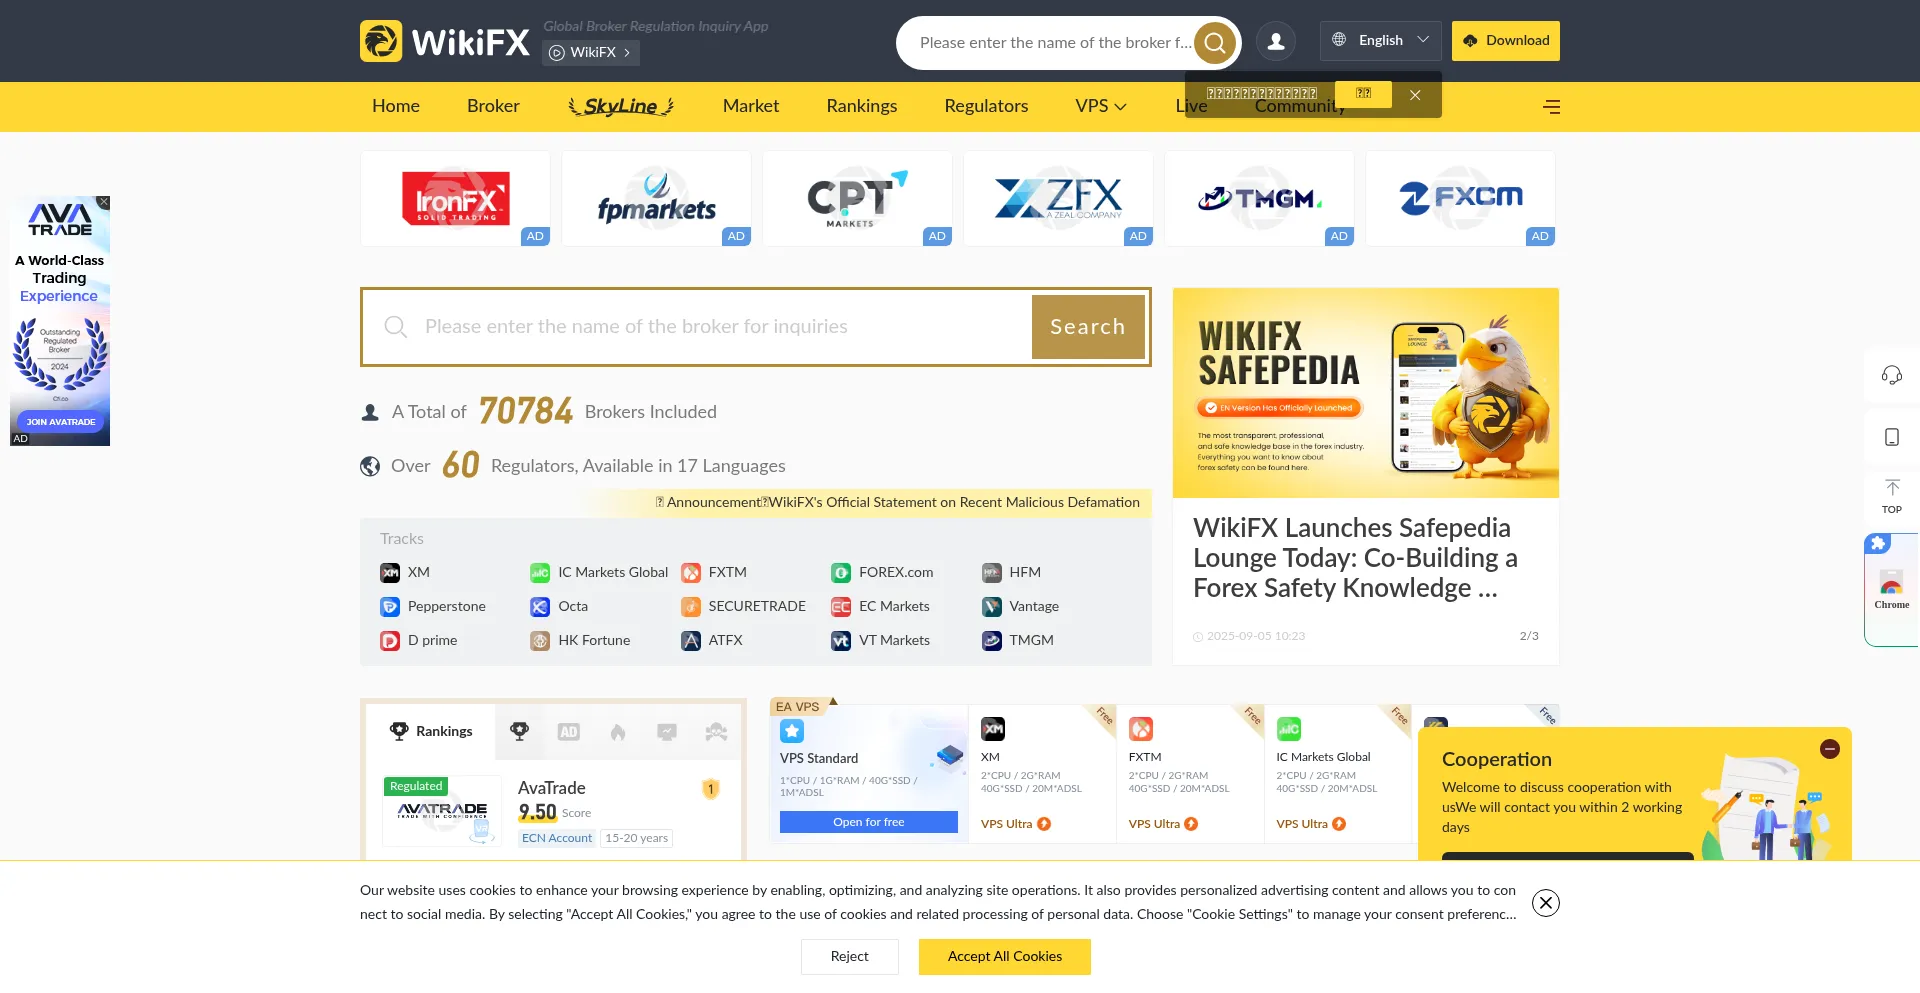The width and height of the screenshot is (1920, 993).
Task: Open the Market menu item
Action: (751, 106)
